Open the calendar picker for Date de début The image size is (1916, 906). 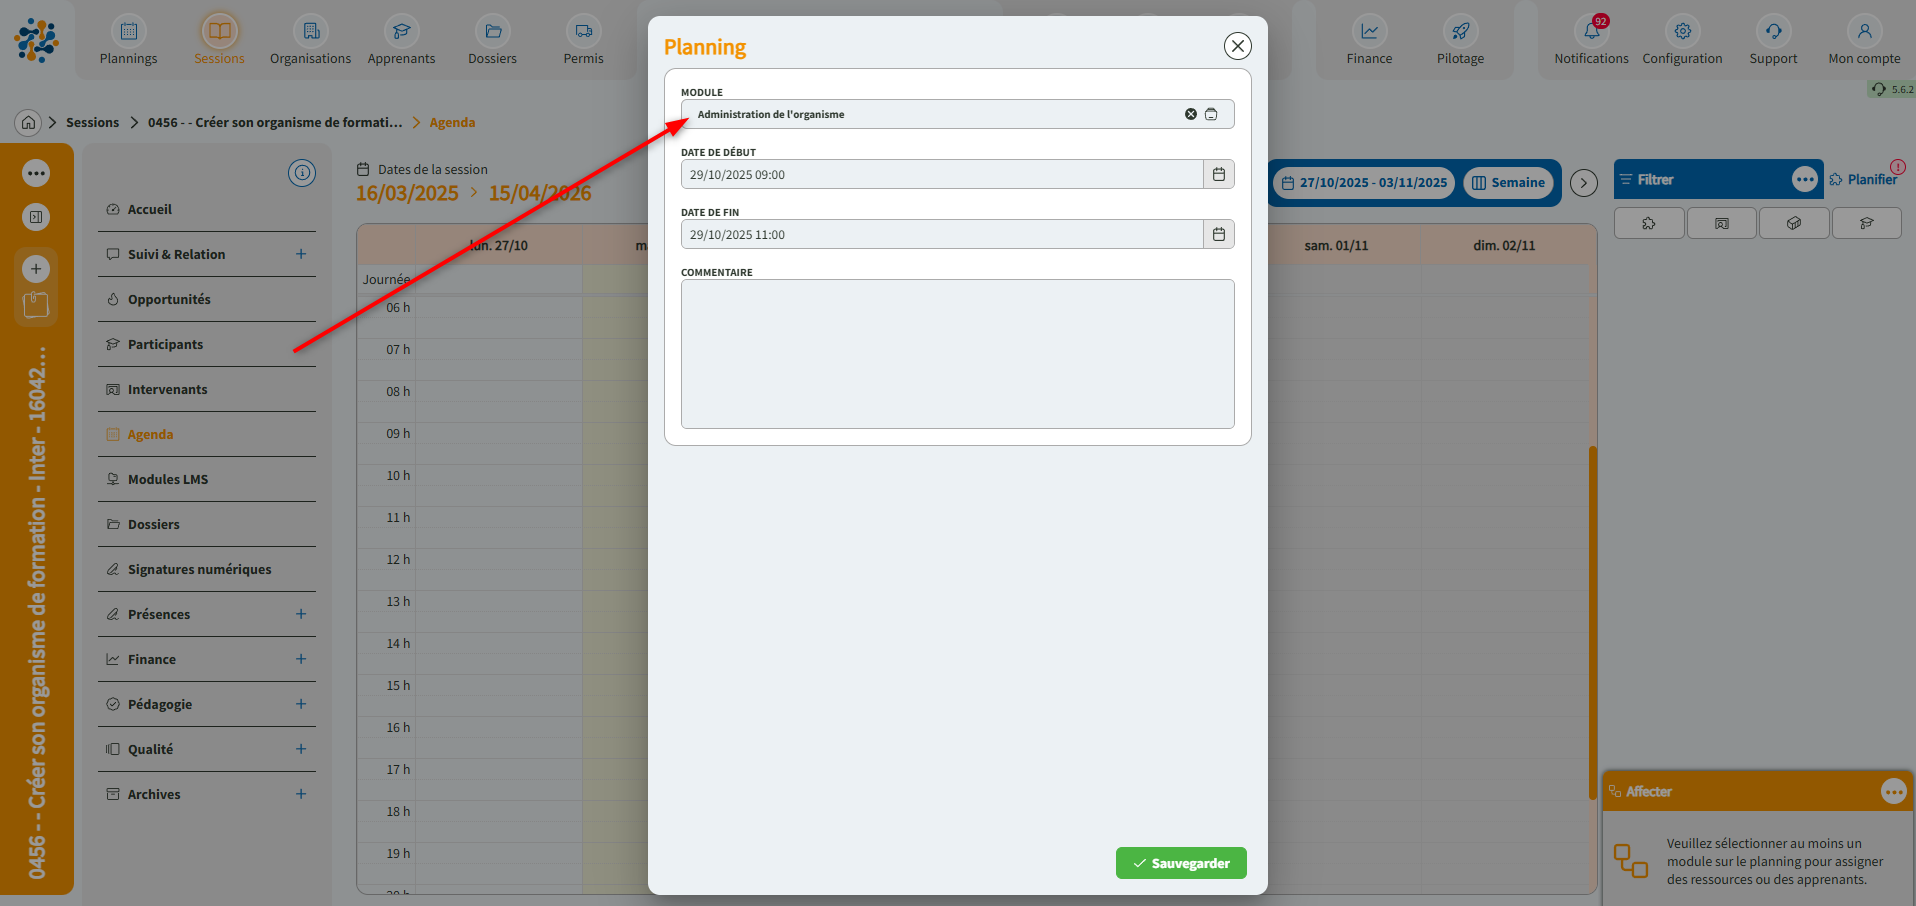[x=1218, y=174]
